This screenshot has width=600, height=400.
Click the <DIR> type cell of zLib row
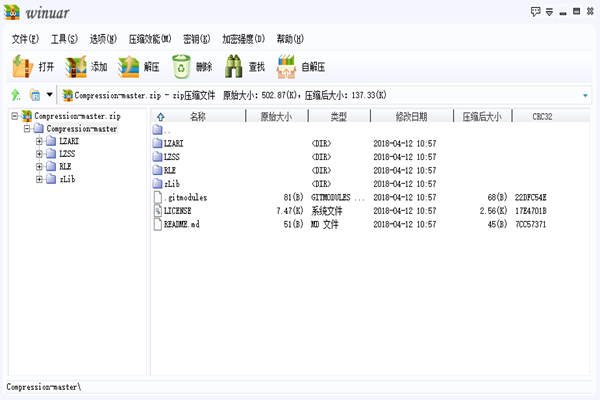(x=321, y=184)
